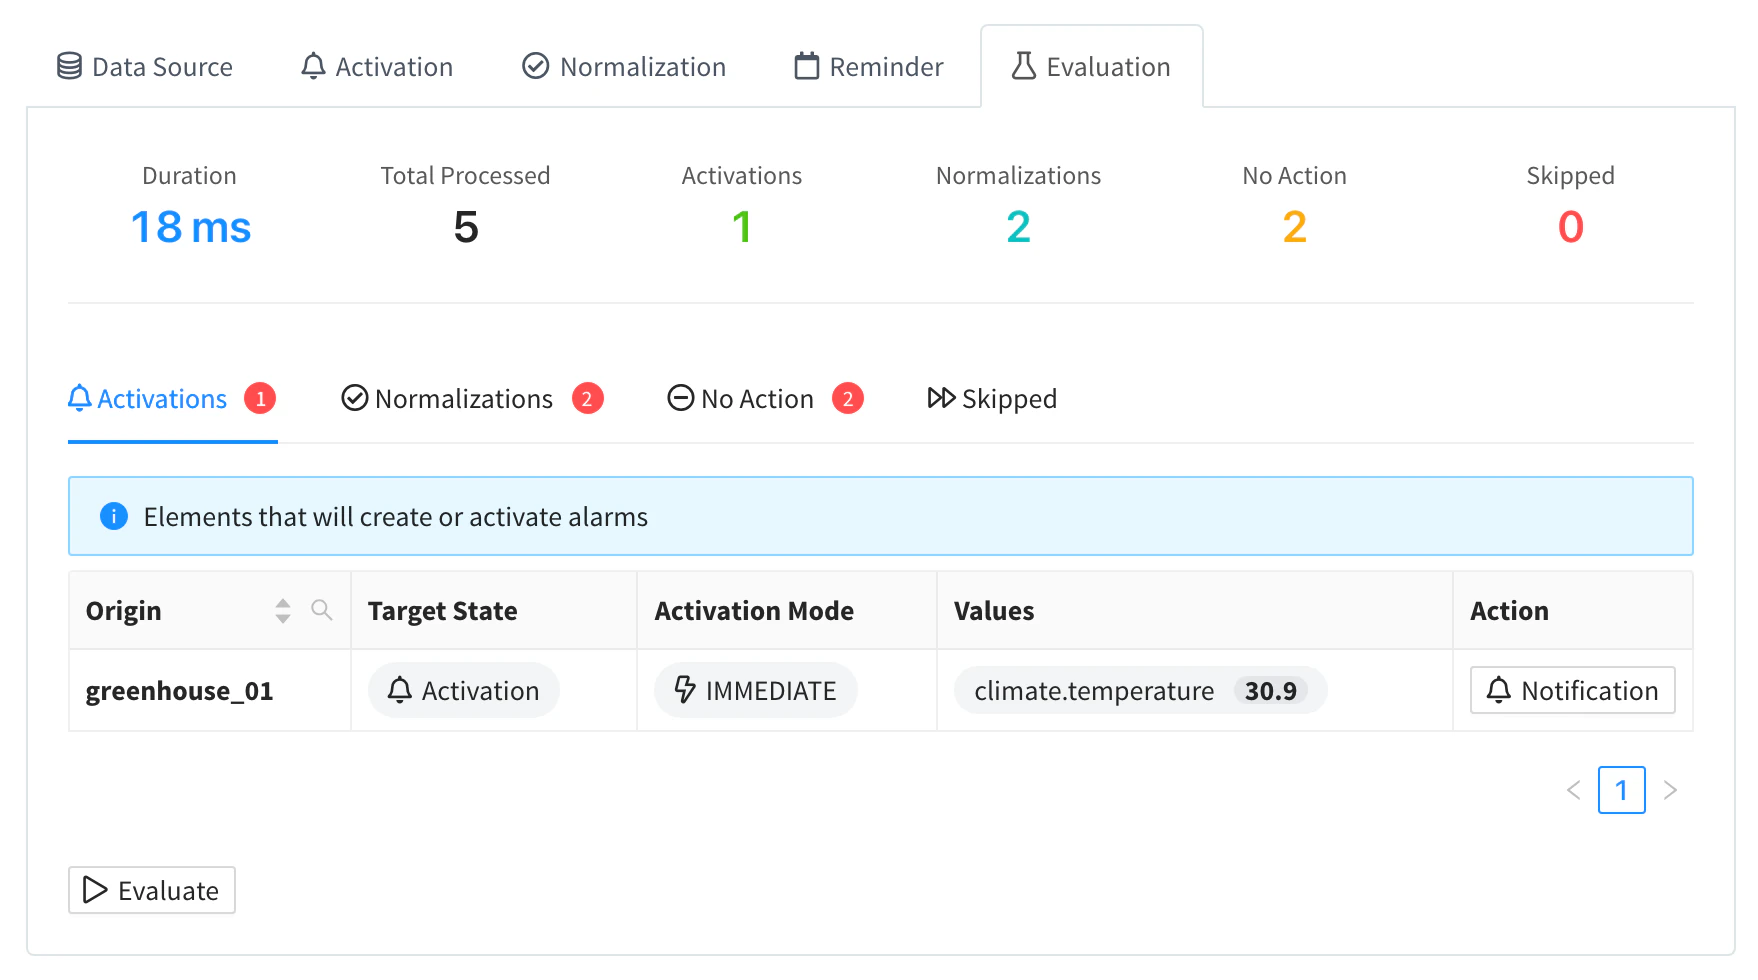1758x980 pixels.
Task: Click the IMMEDIATE activation mode tag
Action: [756, 690]
